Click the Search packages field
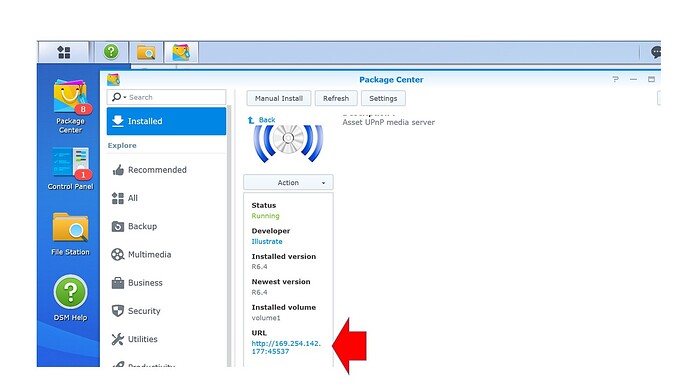Viewport: 690px width, 388px height. click(x=166, y=97)
